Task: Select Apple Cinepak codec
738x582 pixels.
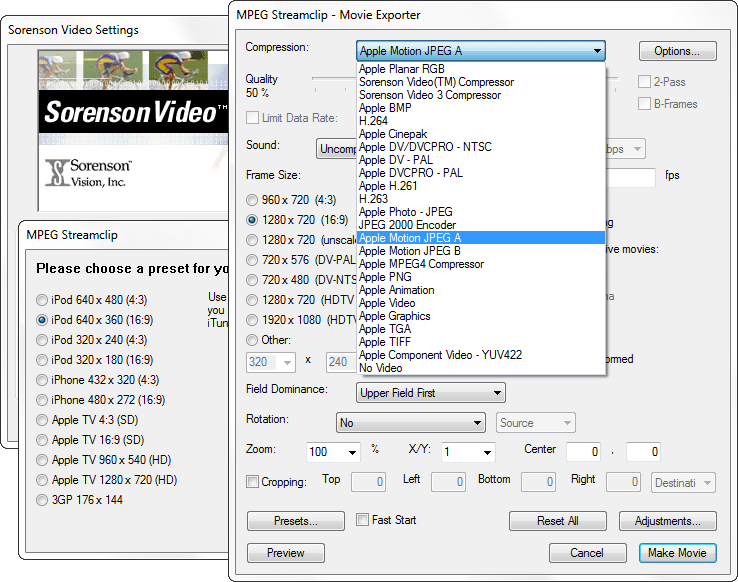Action: (x=481, y=134)
